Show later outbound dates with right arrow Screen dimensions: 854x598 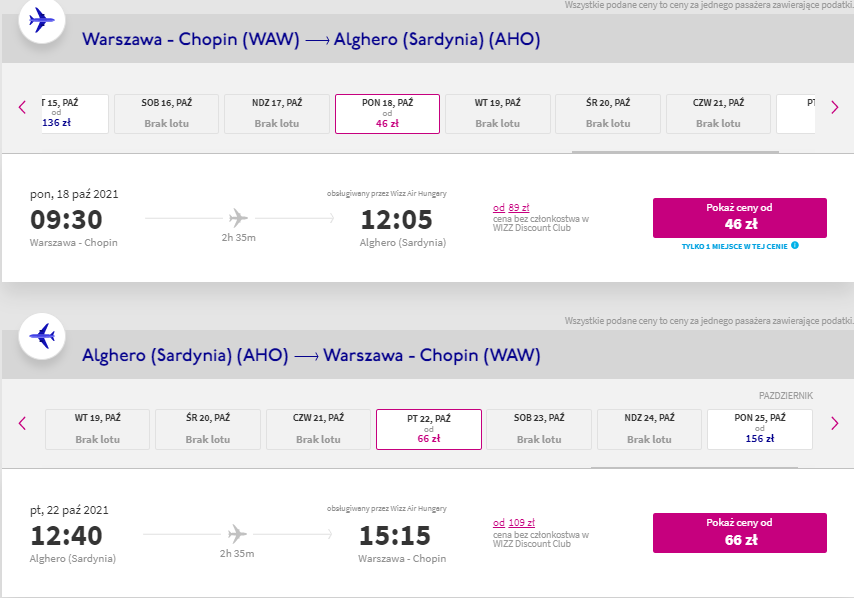point(834,107)
